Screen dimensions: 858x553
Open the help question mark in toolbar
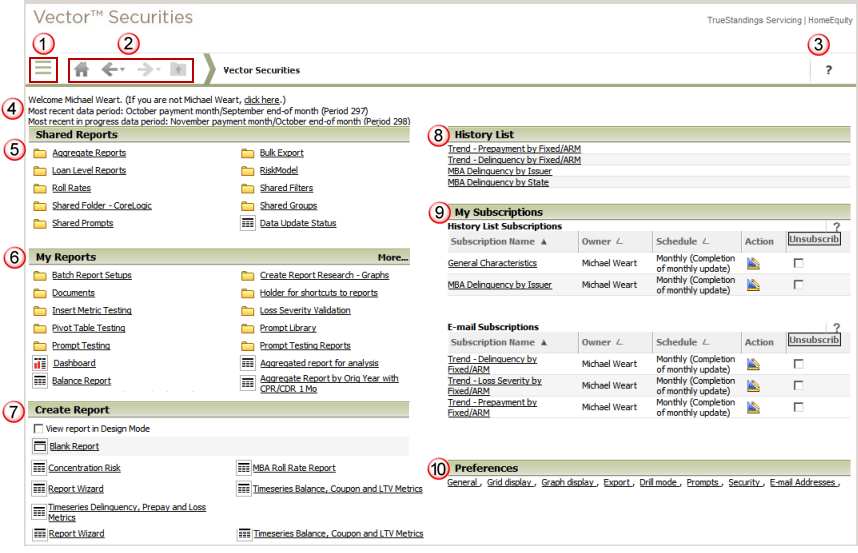(x=828, y=70)
